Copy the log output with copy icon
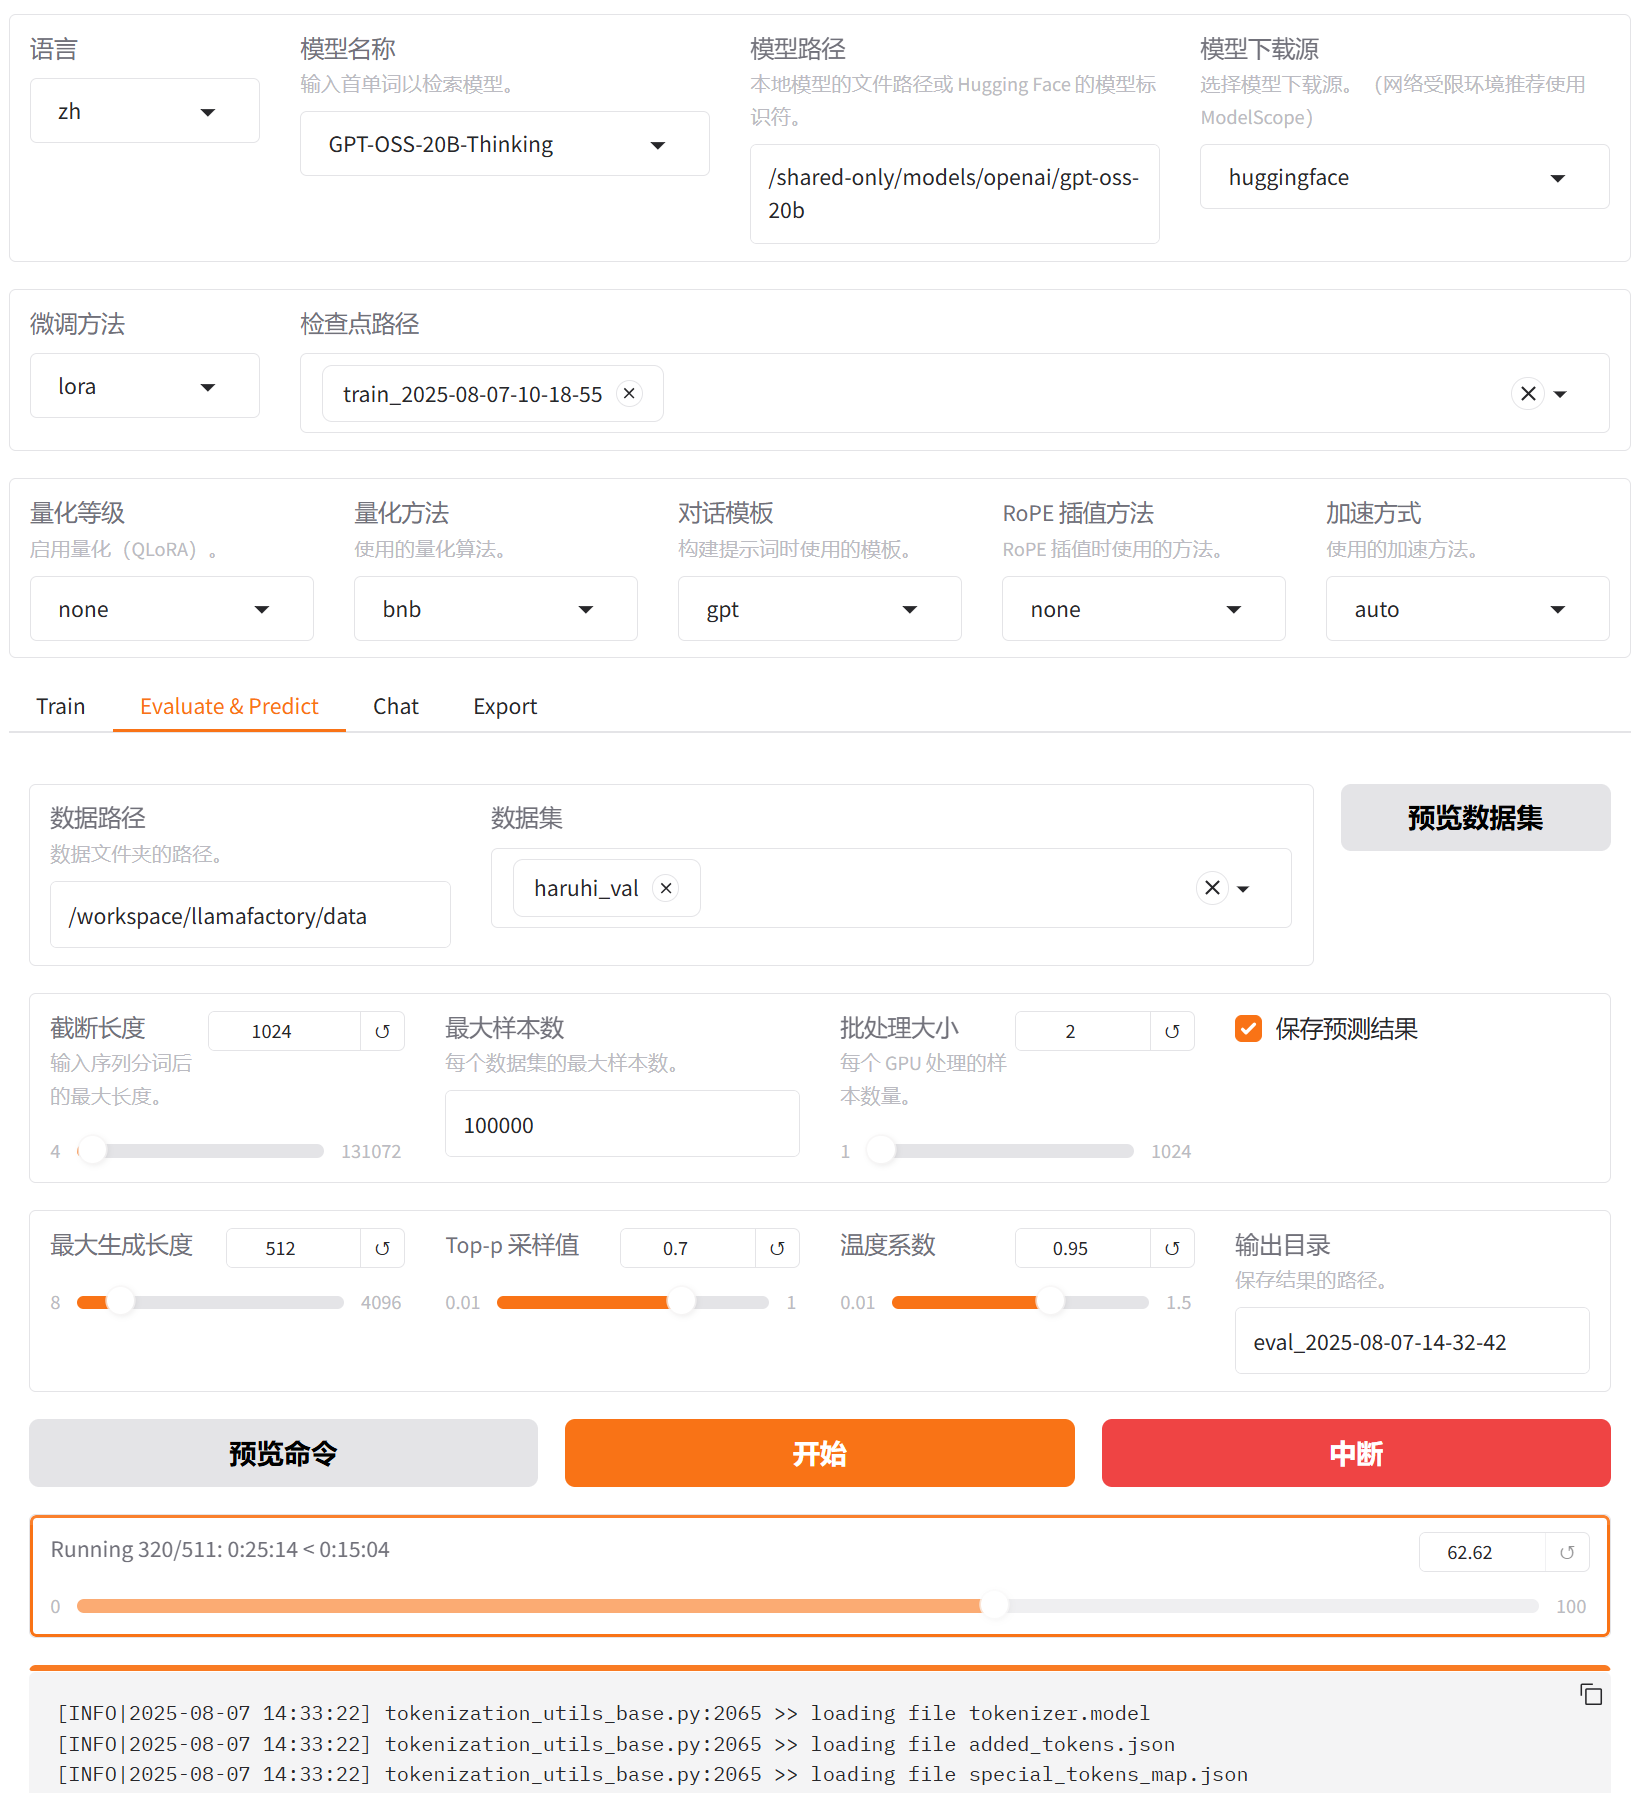Image resolution: width=1637 pixels, height=1793 pixels. pos(1590,1694)
